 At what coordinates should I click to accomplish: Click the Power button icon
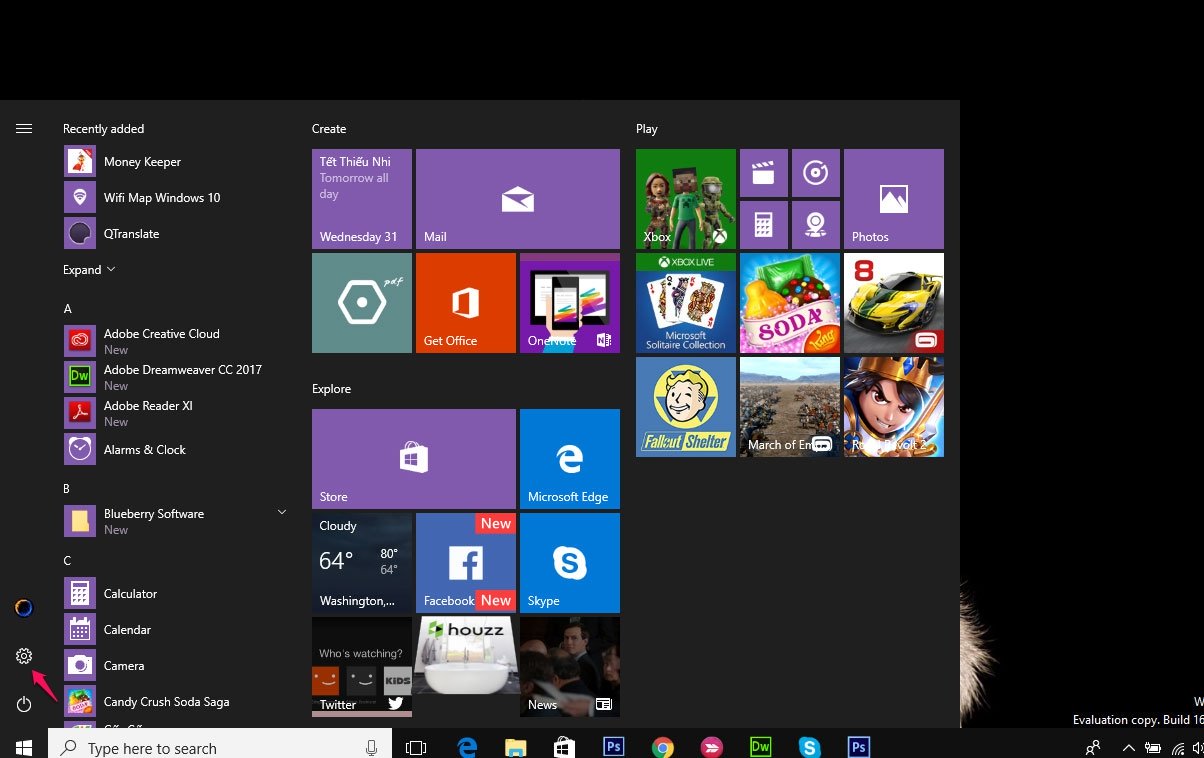[24, 704]
